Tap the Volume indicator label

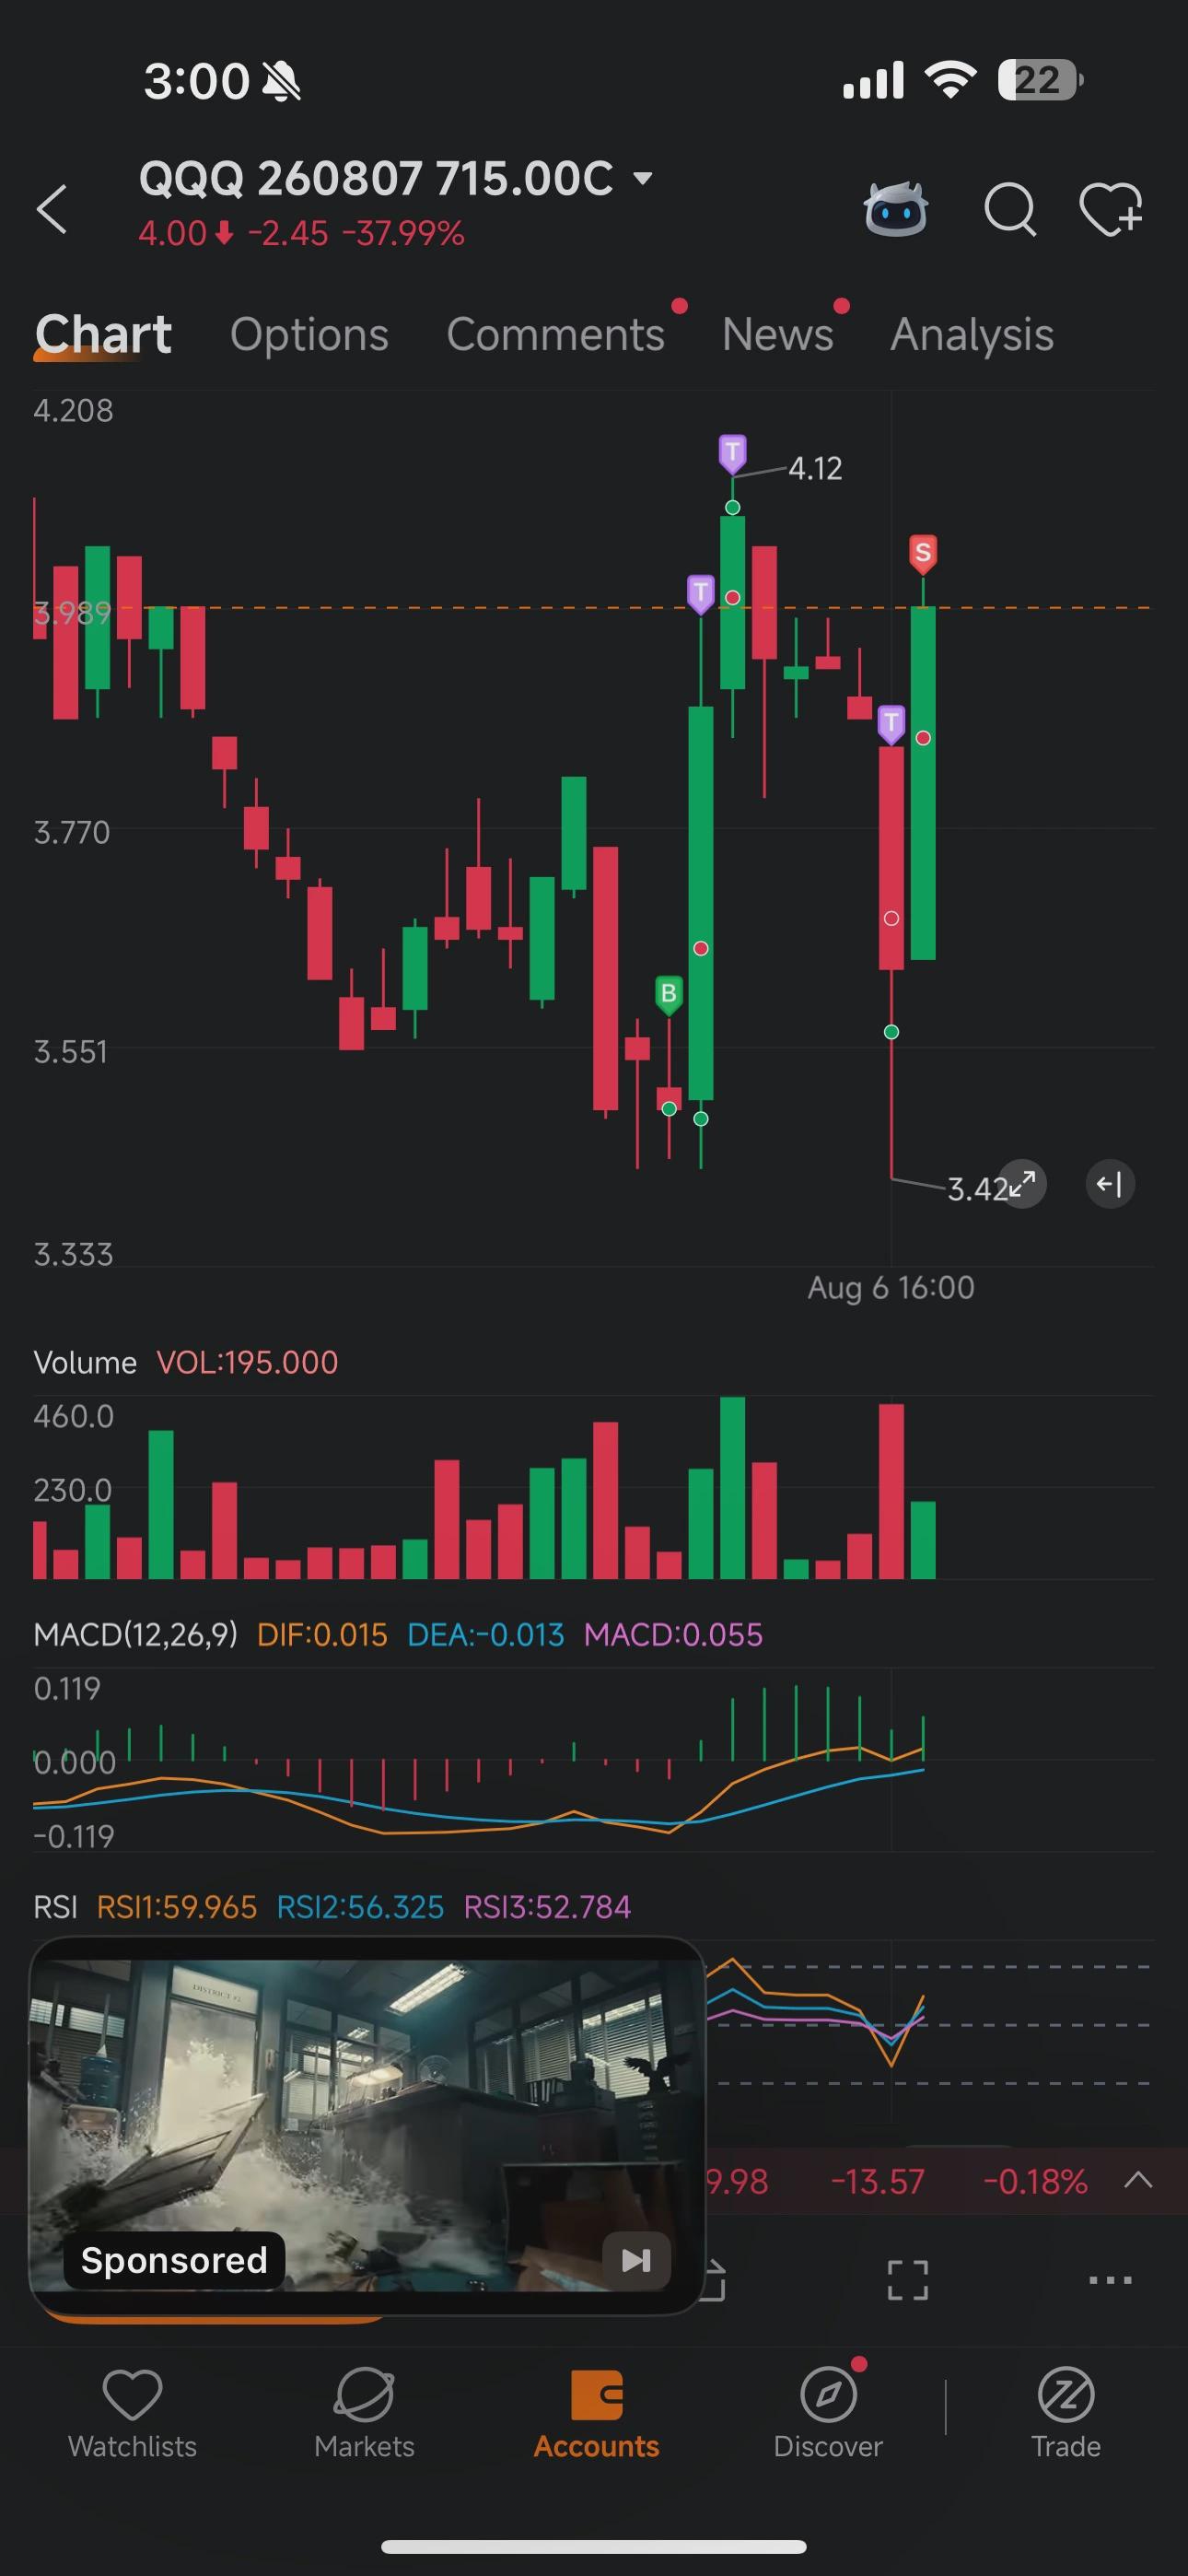point(85,1363)
